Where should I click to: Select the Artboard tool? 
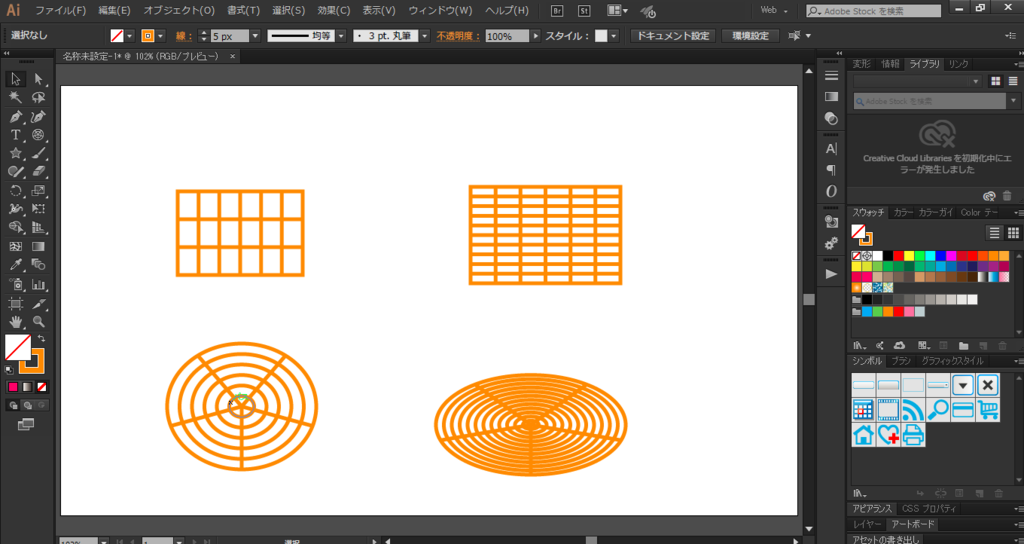tap(16, 304)
